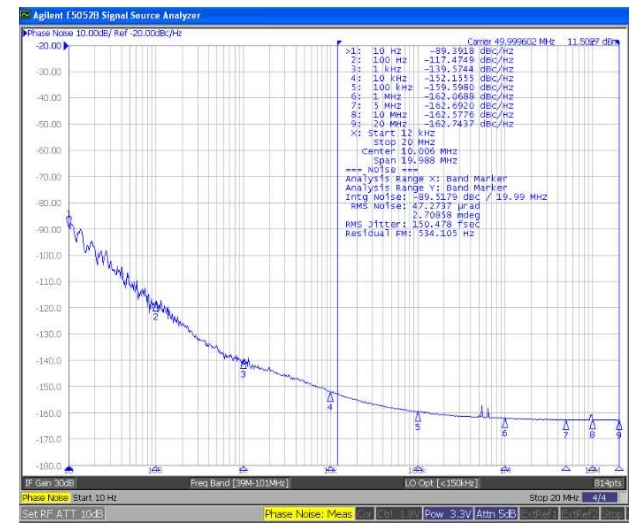Click the Agilent E5052B title bar icon
The width and height of the screenshot is (638, 527).
26,15
